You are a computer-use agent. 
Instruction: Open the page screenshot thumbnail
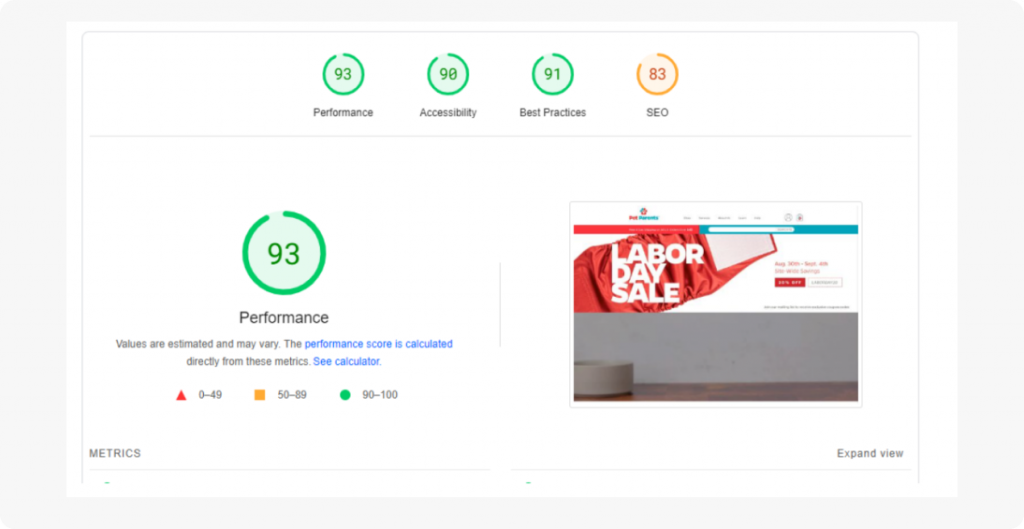pos(716,304)
